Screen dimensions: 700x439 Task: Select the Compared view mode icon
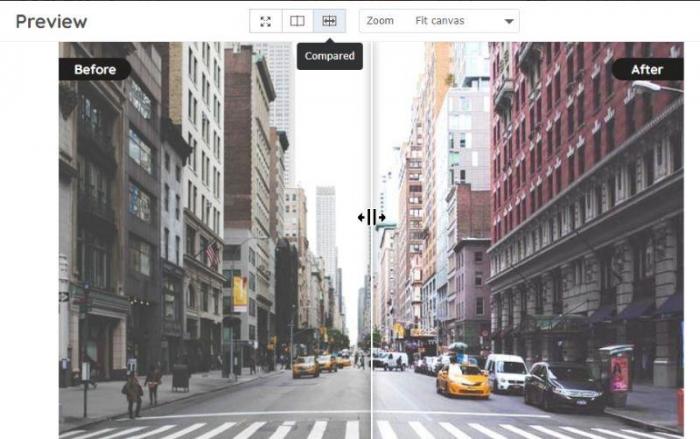tap(329, 21)
